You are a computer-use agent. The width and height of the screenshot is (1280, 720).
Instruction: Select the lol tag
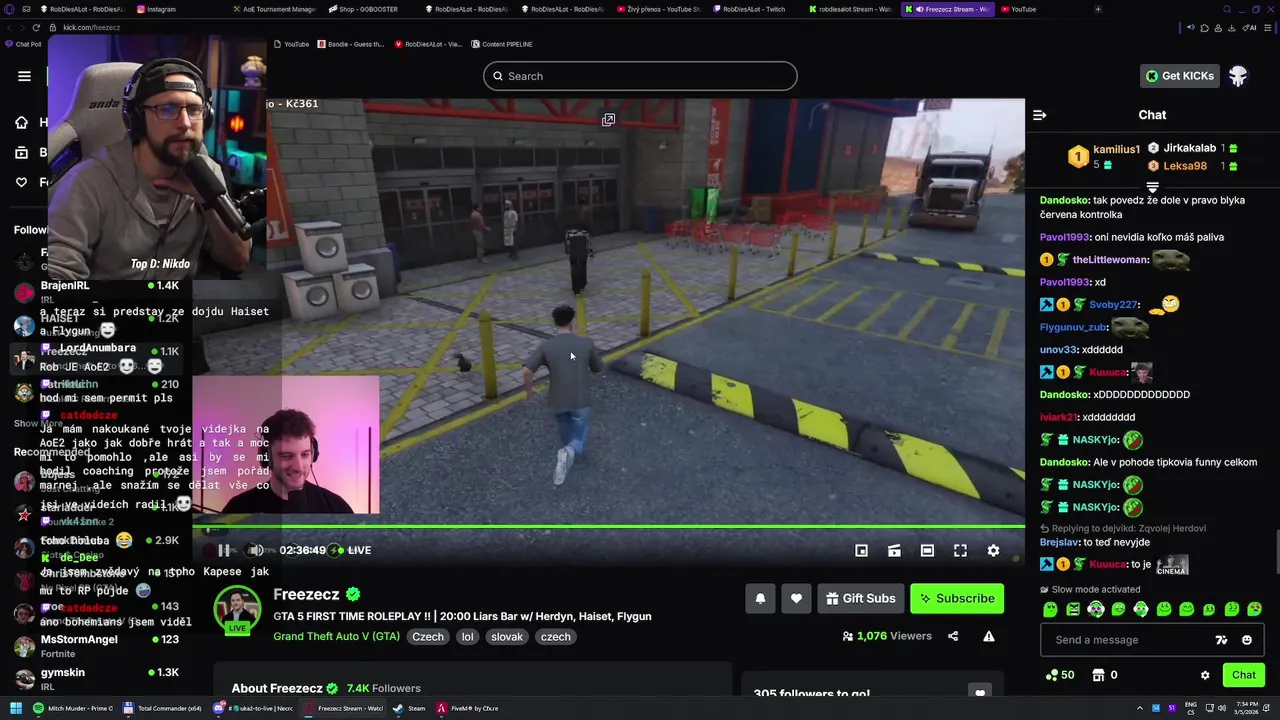(467, 636)
